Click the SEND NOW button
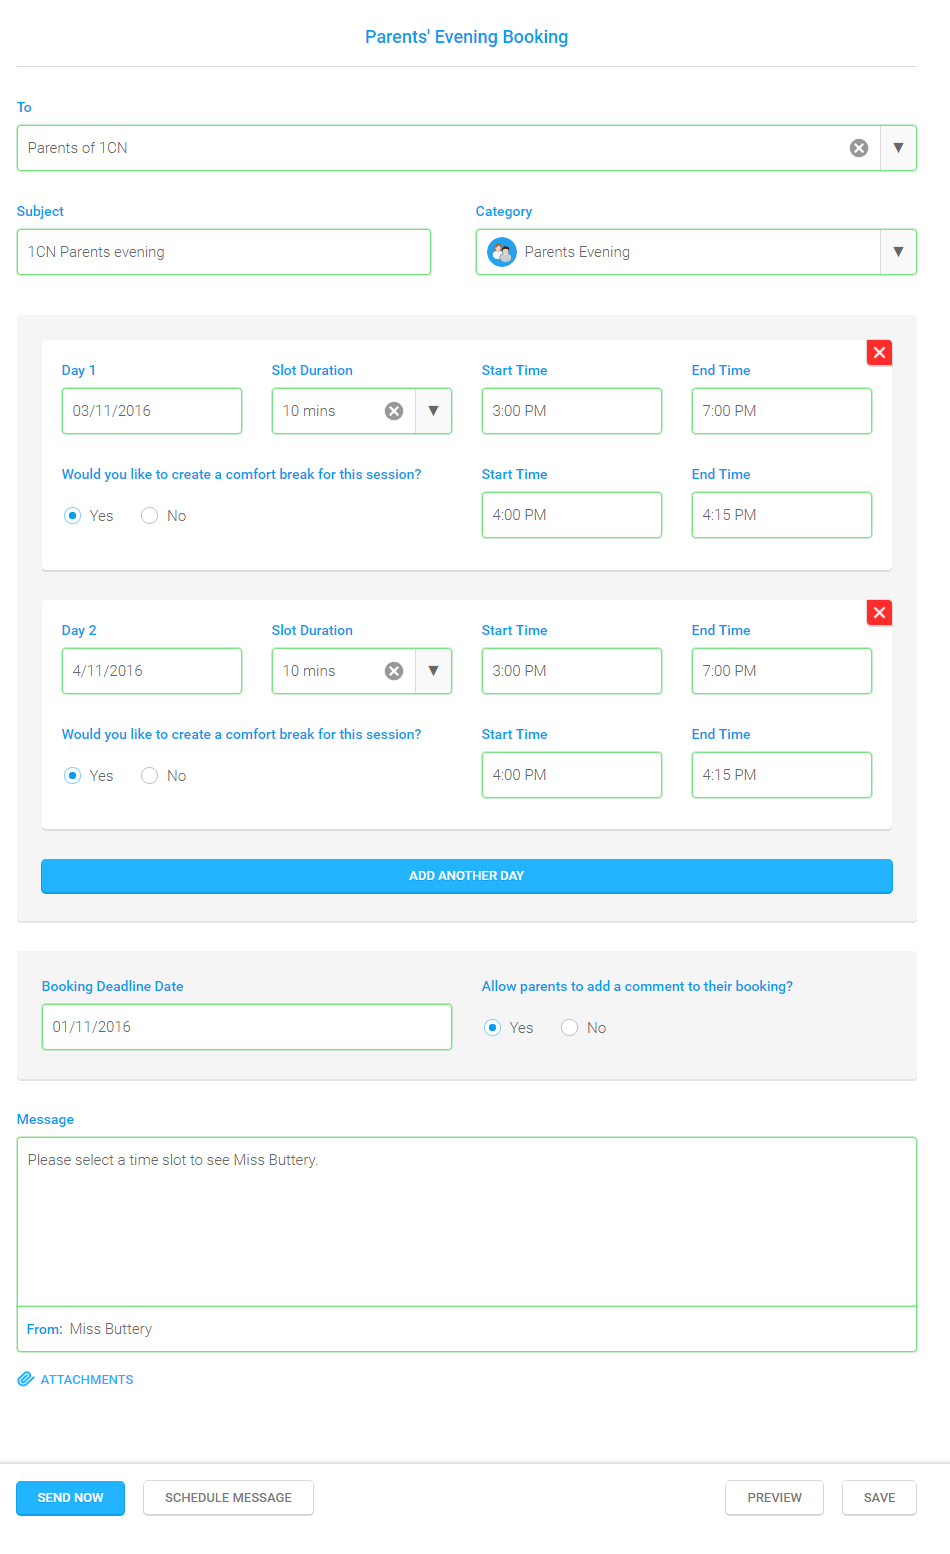 (x=70, y=1497)
